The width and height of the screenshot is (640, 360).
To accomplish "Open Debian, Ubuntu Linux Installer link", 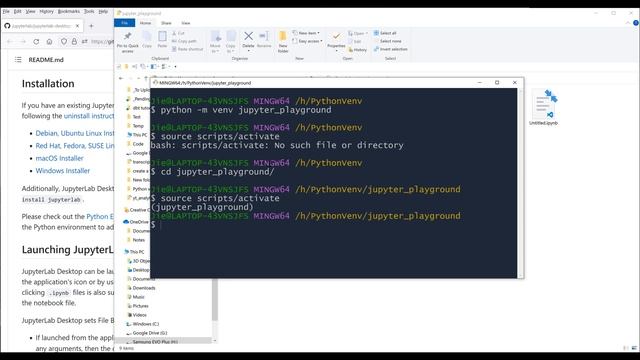I will (75, 133).
